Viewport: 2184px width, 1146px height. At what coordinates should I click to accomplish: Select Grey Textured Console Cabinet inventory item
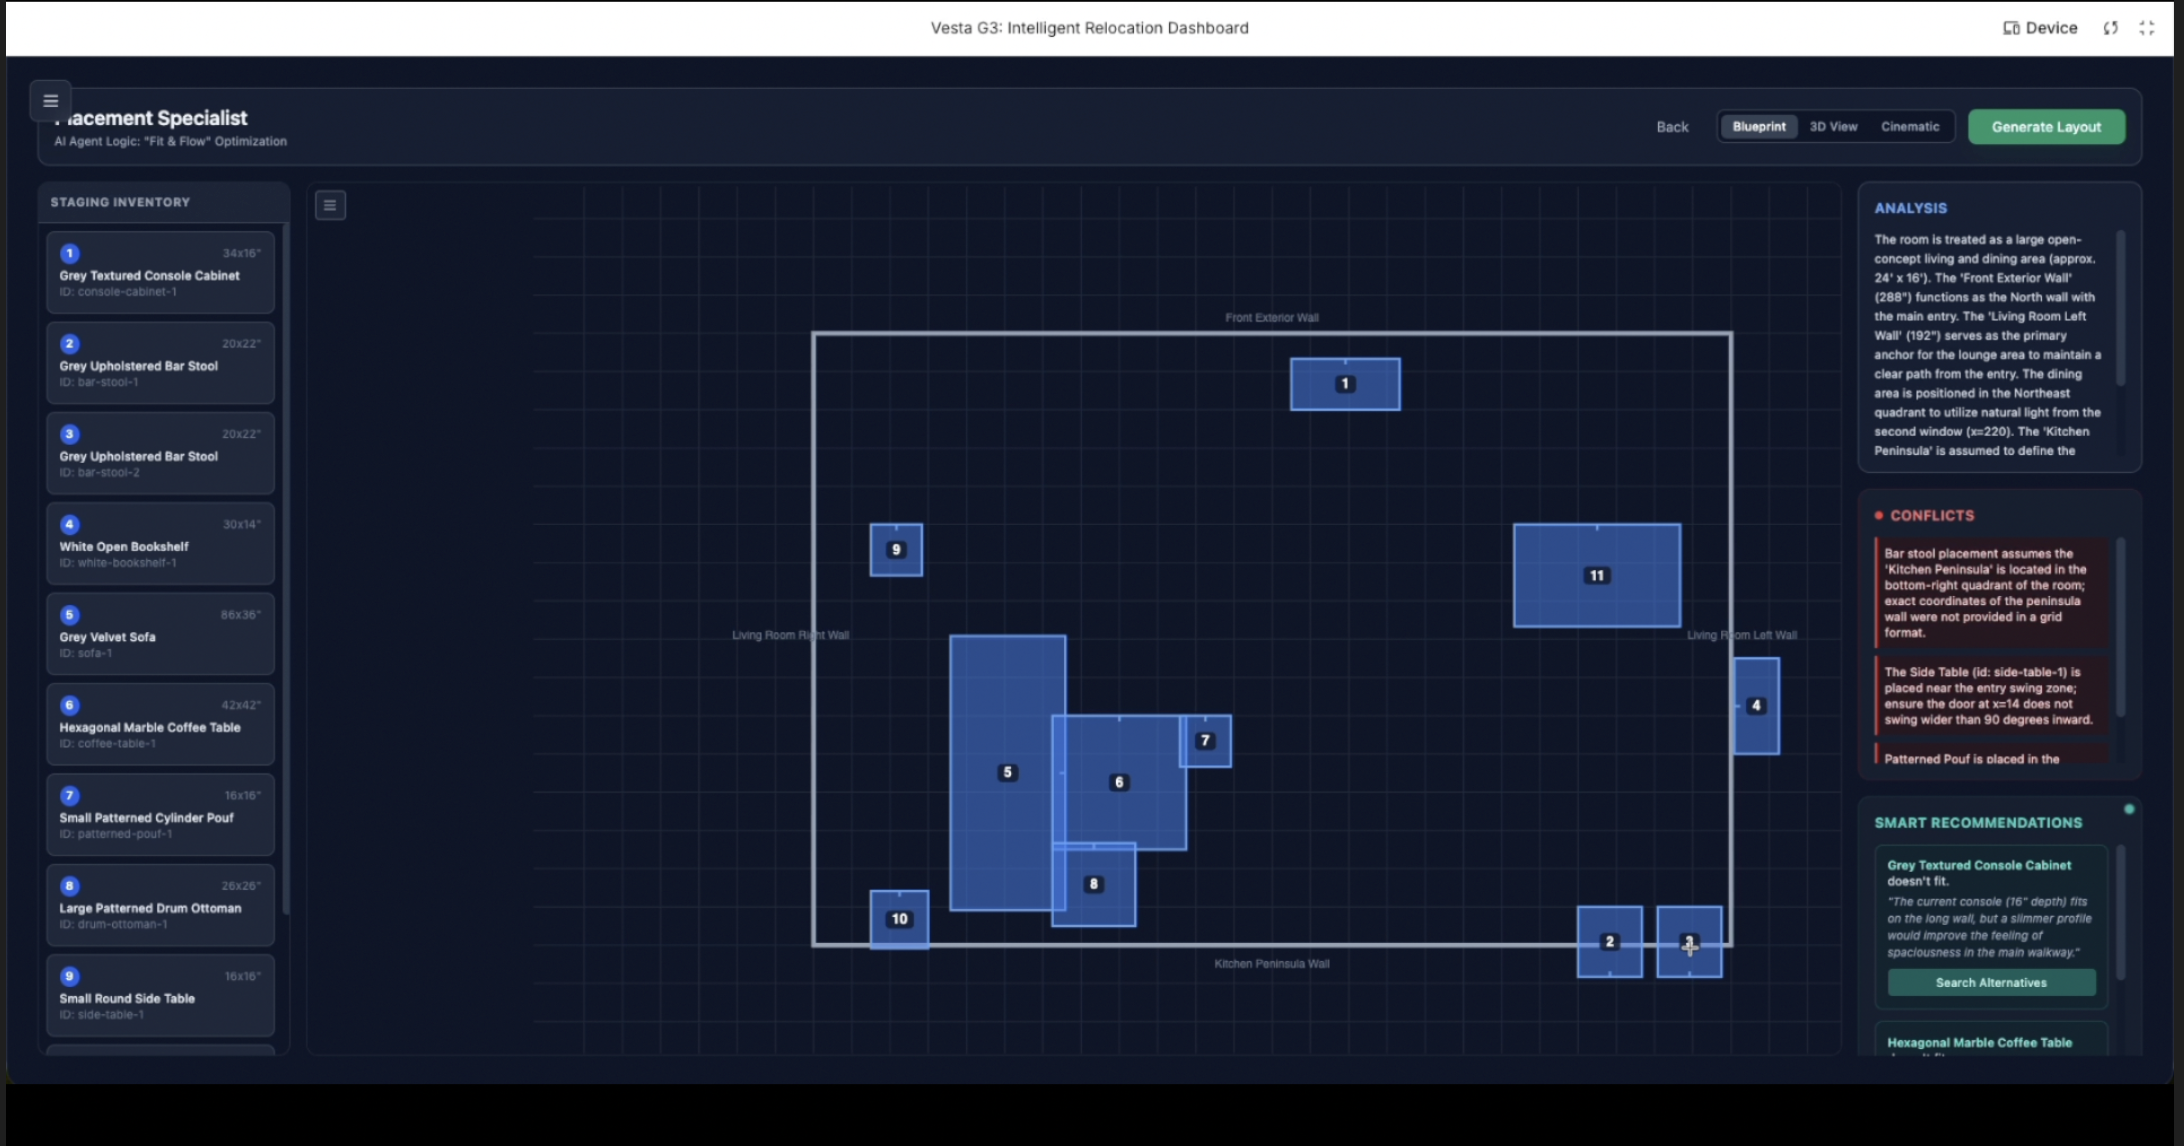pos(160,273)
